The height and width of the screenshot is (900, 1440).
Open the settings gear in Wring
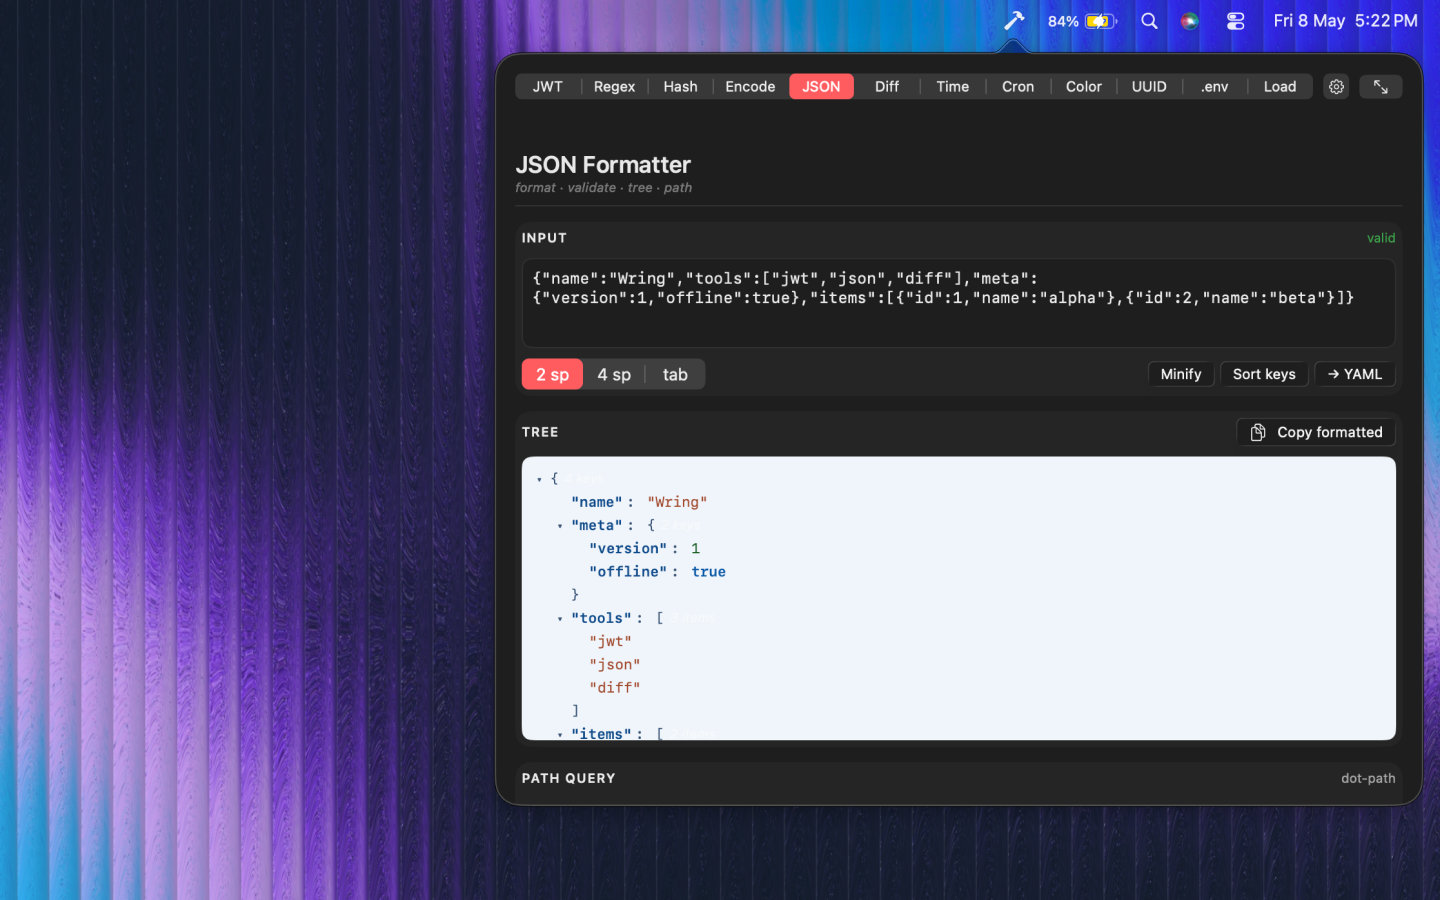point(1336,87)
